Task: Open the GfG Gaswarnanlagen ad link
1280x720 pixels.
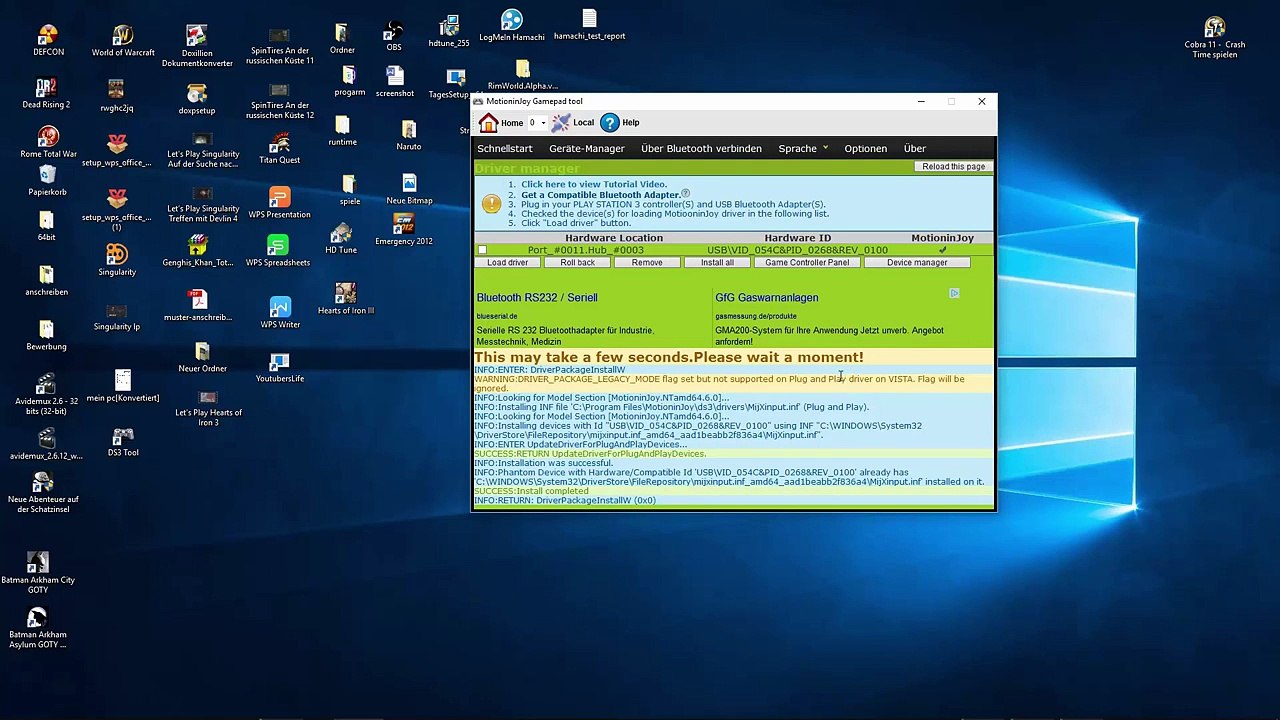Action: pos(767,298)
